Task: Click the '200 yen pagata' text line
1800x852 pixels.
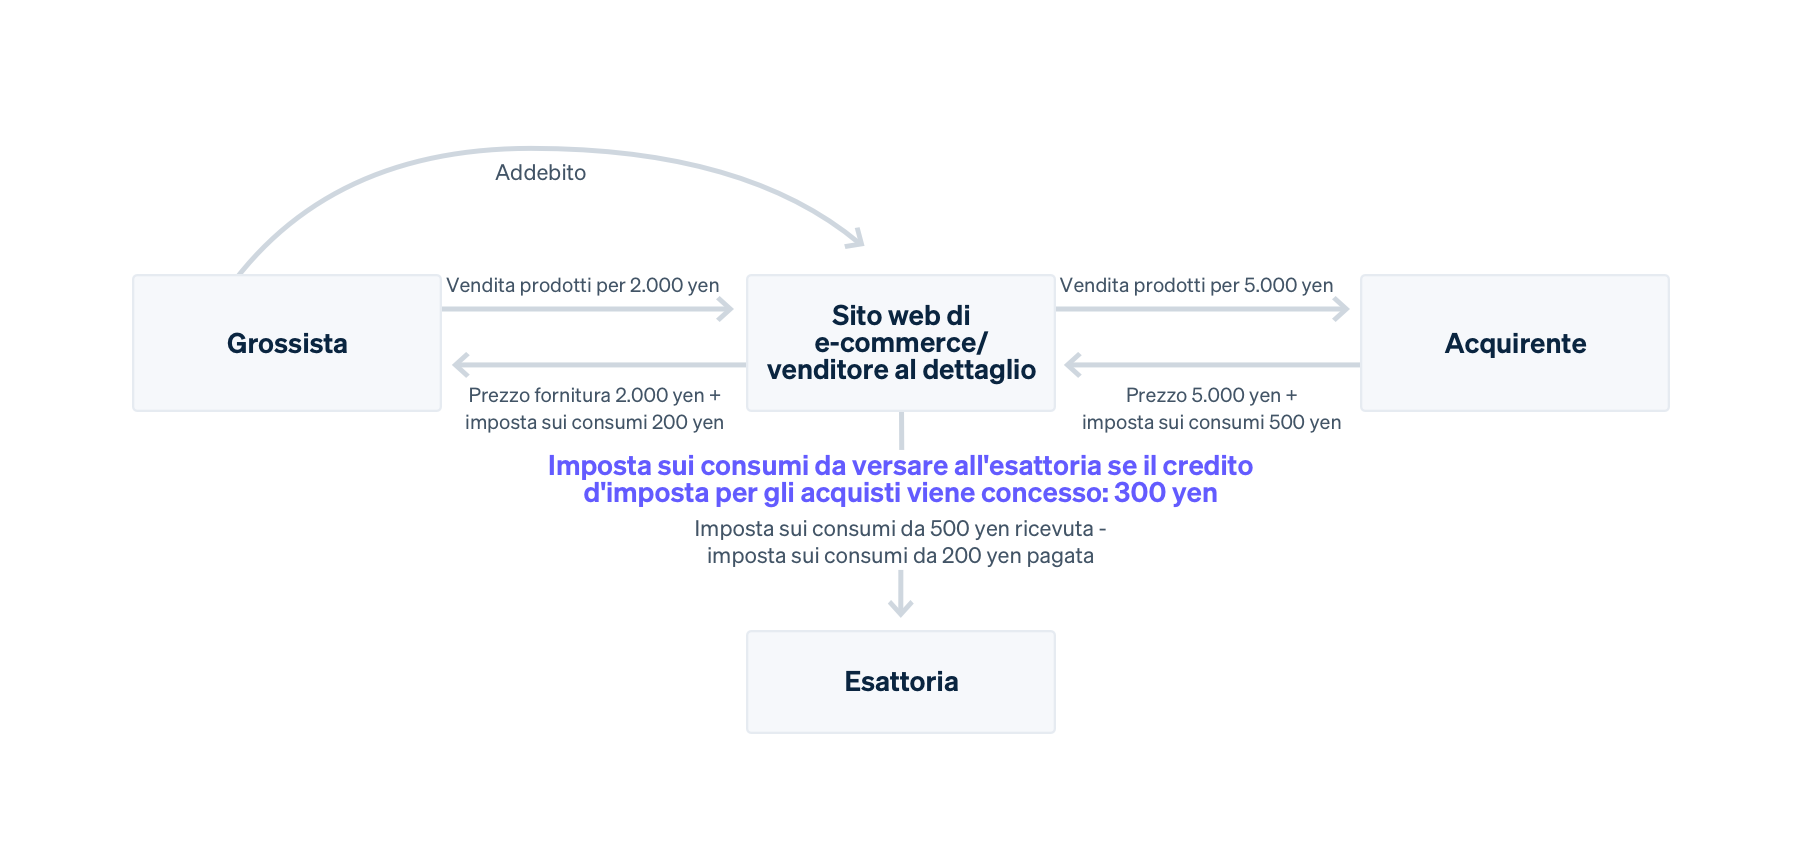Action: (900, 555)
